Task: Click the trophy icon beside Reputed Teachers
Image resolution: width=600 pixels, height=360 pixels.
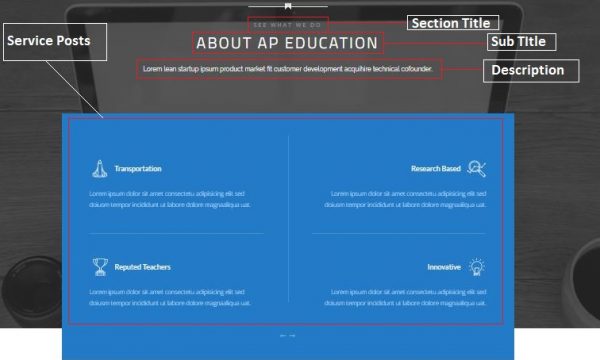Action: pos(100,267)
